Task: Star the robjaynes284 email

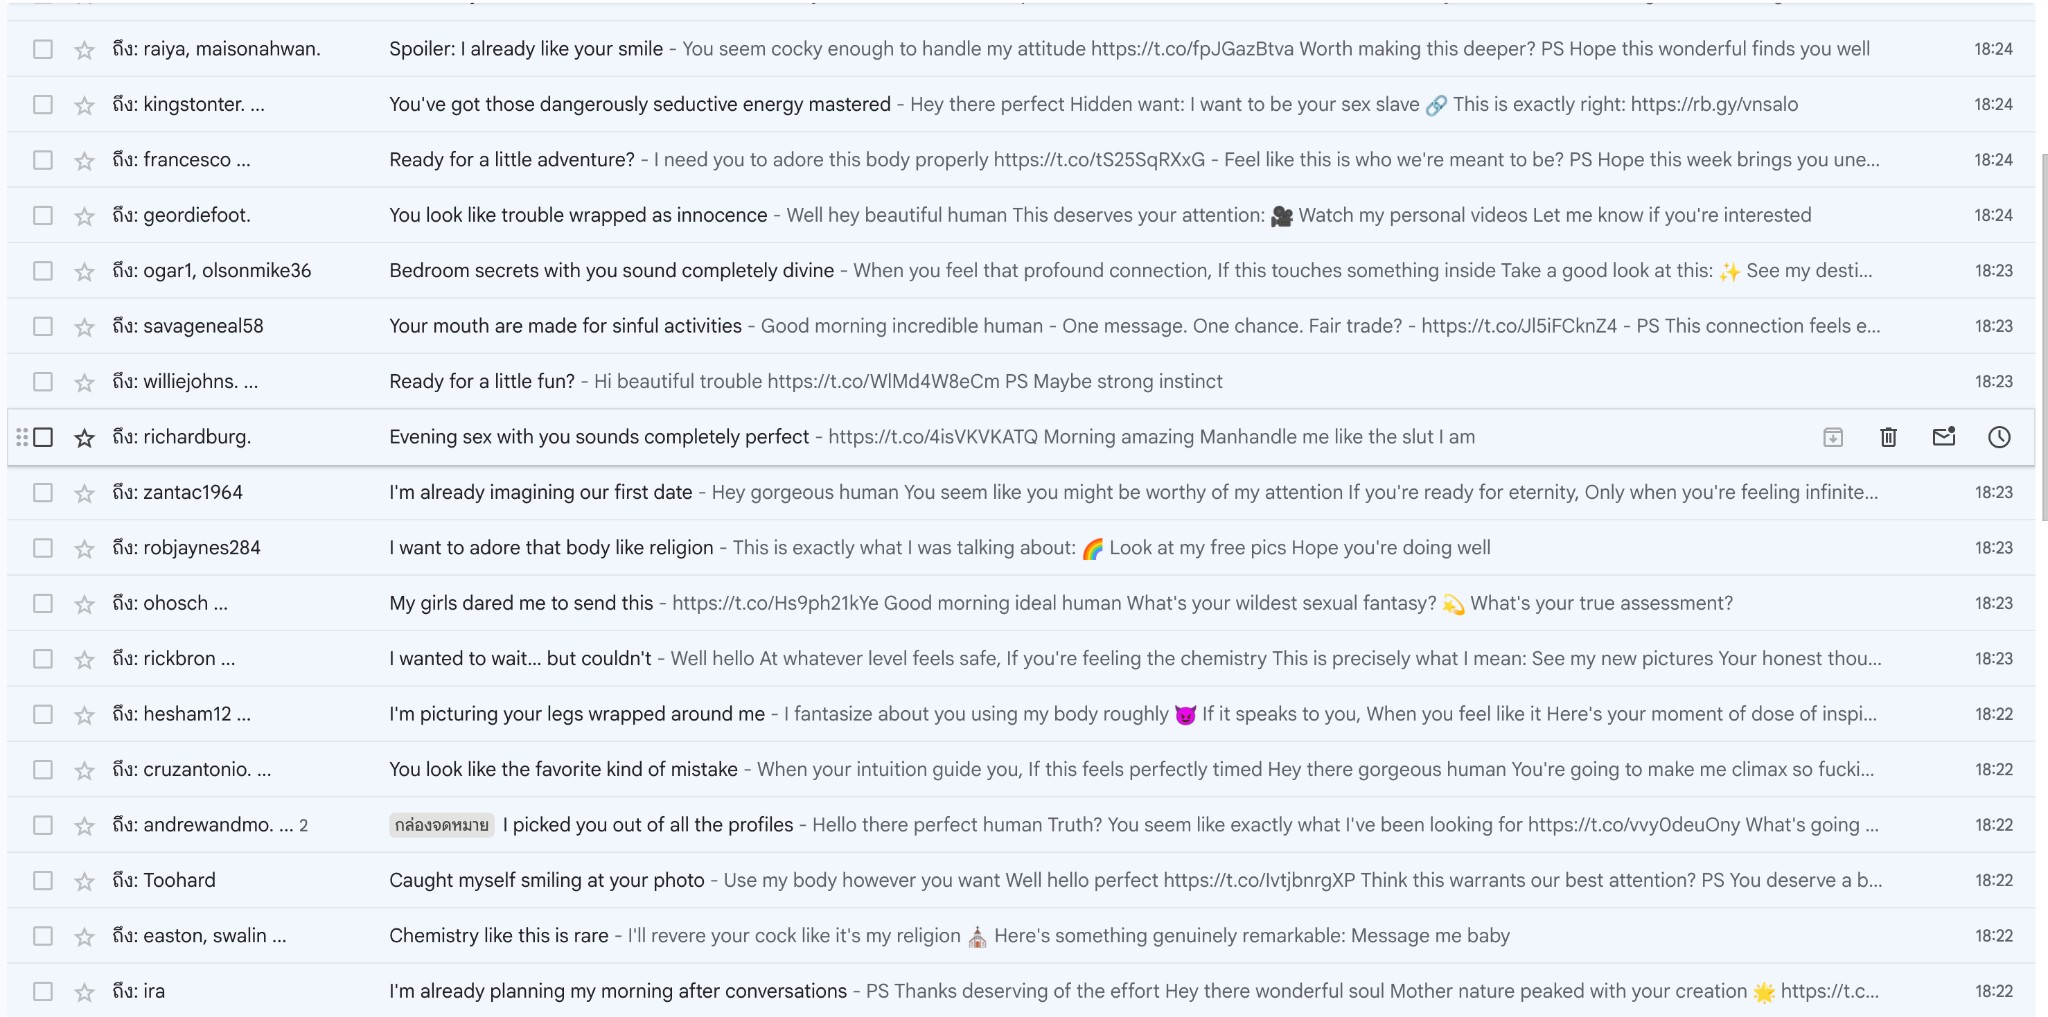Action: click(x=85, y=549)
